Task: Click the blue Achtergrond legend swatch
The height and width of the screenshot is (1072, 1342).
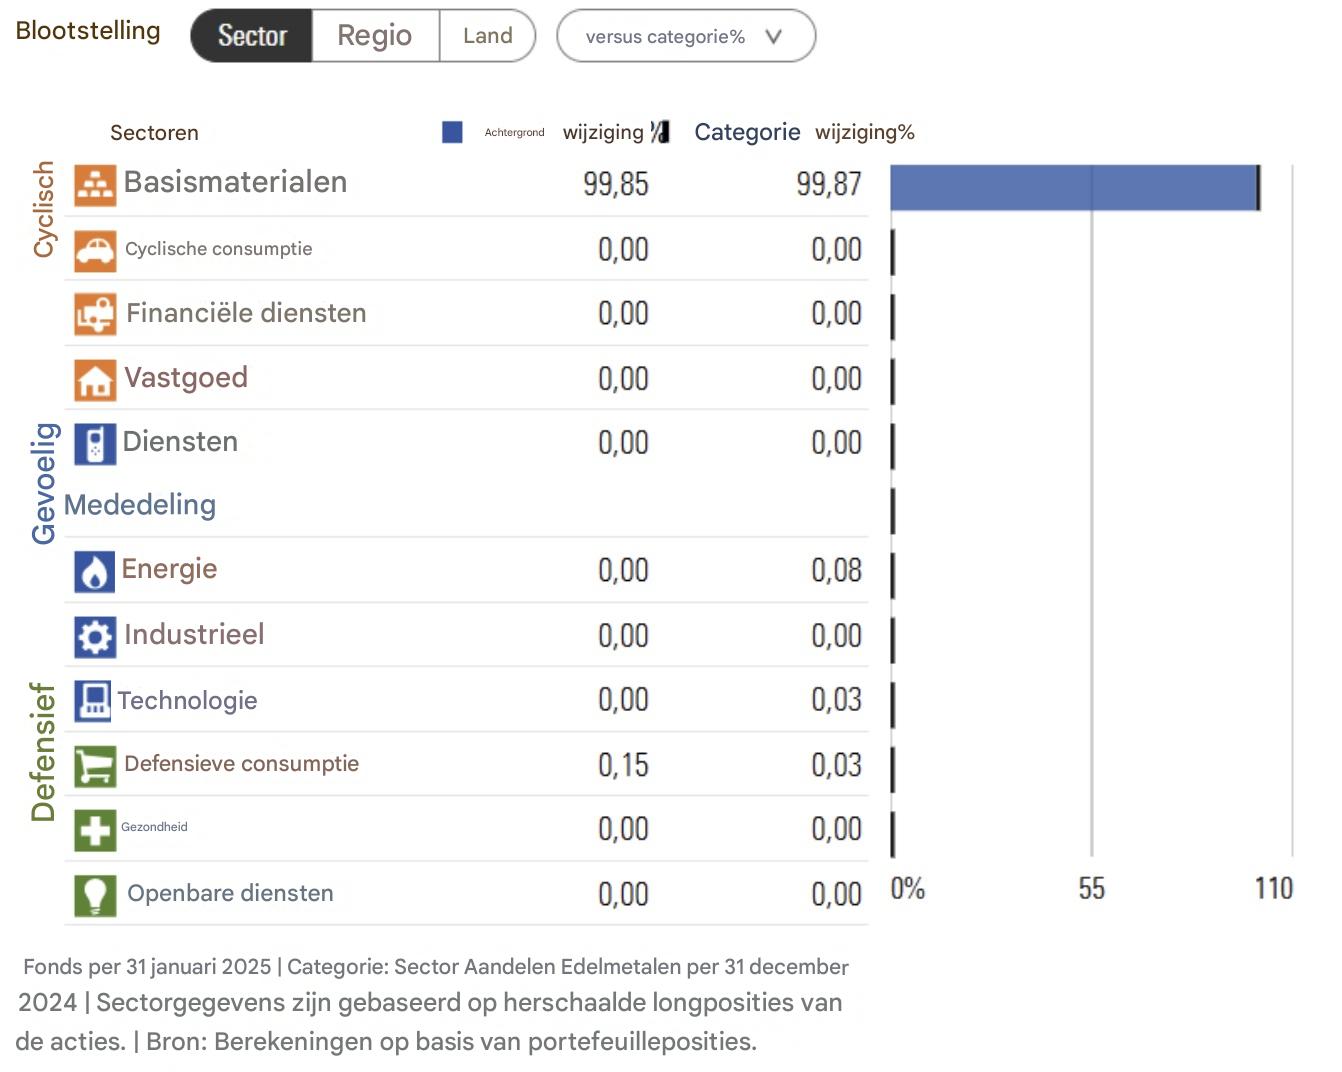Action: [453, 131]
